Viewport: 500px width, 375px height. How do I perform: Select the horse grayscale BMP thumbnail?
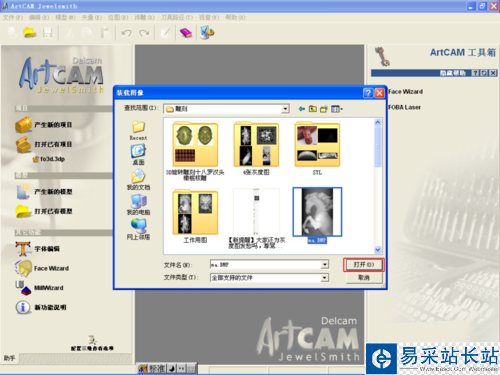click(x=317, y=212)
